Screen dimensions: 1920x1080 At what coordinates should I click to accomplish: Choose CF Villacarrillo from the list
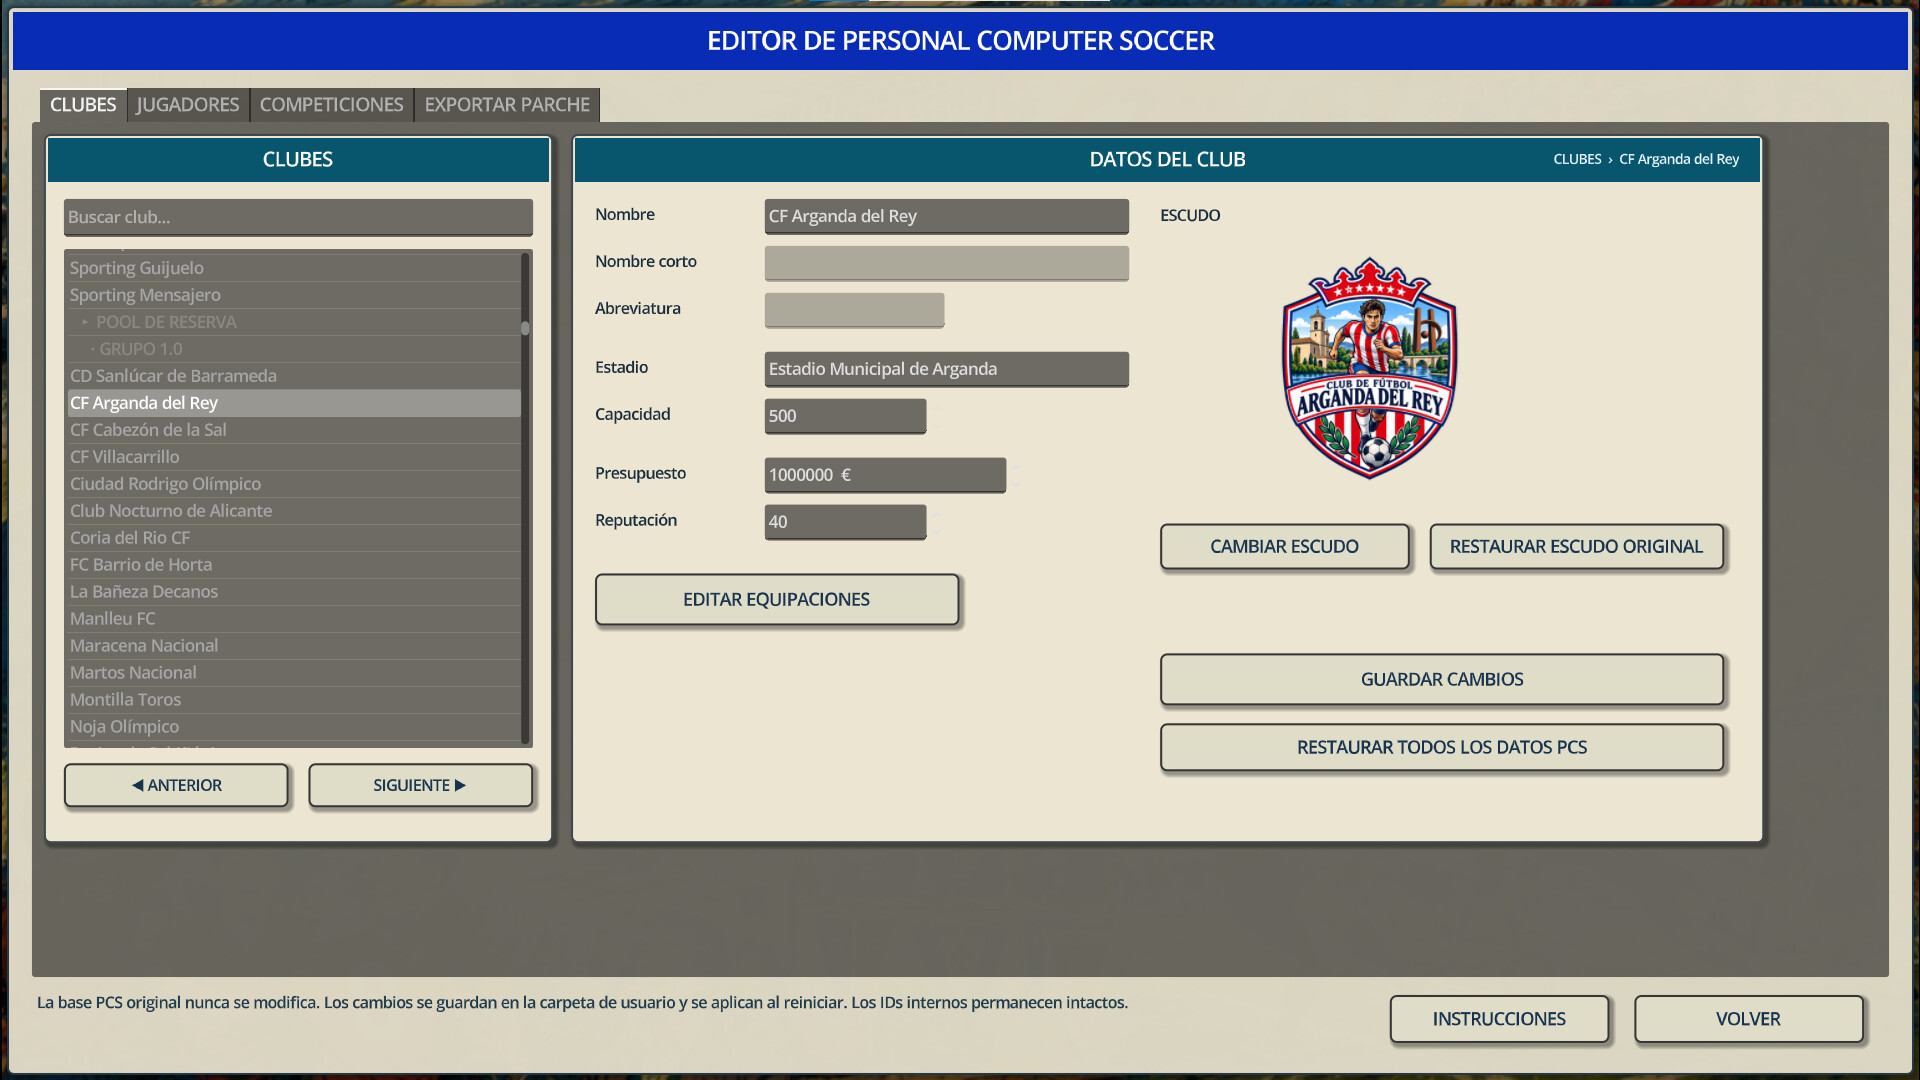click(x=294, y=457)
